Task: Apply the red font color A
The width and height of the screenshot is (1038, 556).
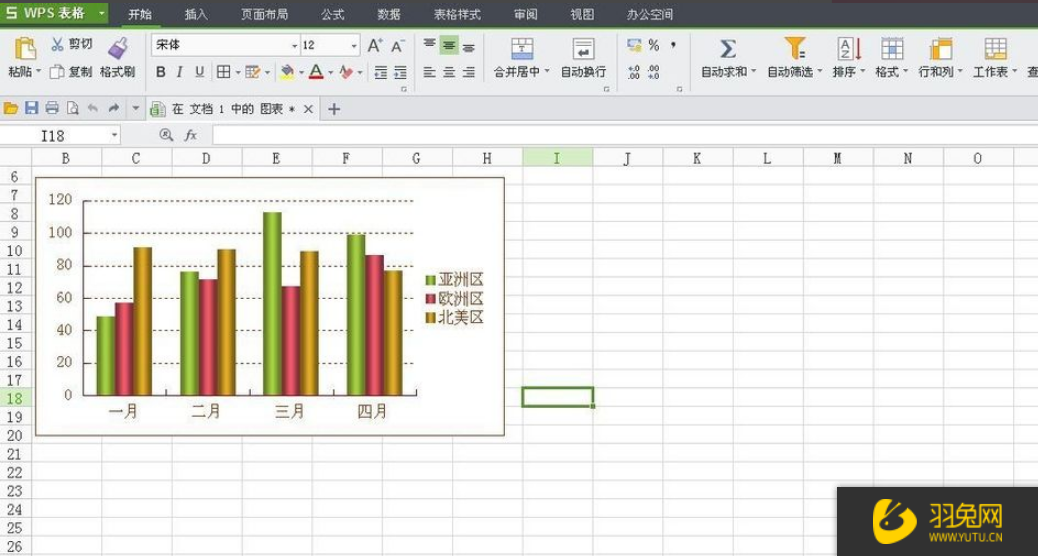Action: tap(316, 72)
